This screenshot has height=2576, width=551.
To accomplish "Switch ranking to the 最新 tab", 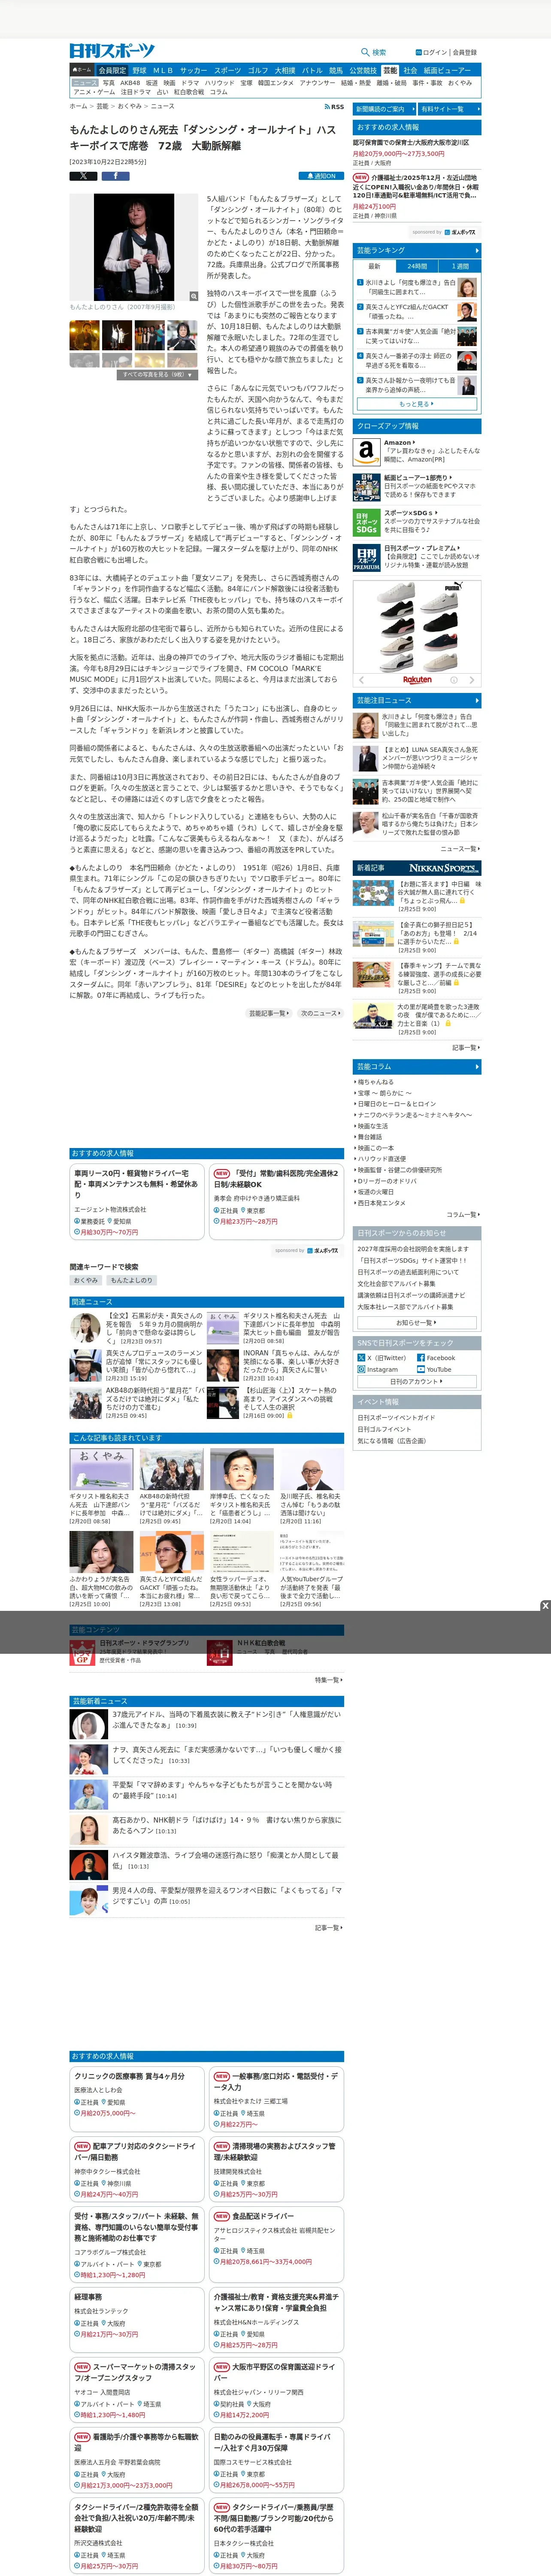I will (x=375, y=267).
